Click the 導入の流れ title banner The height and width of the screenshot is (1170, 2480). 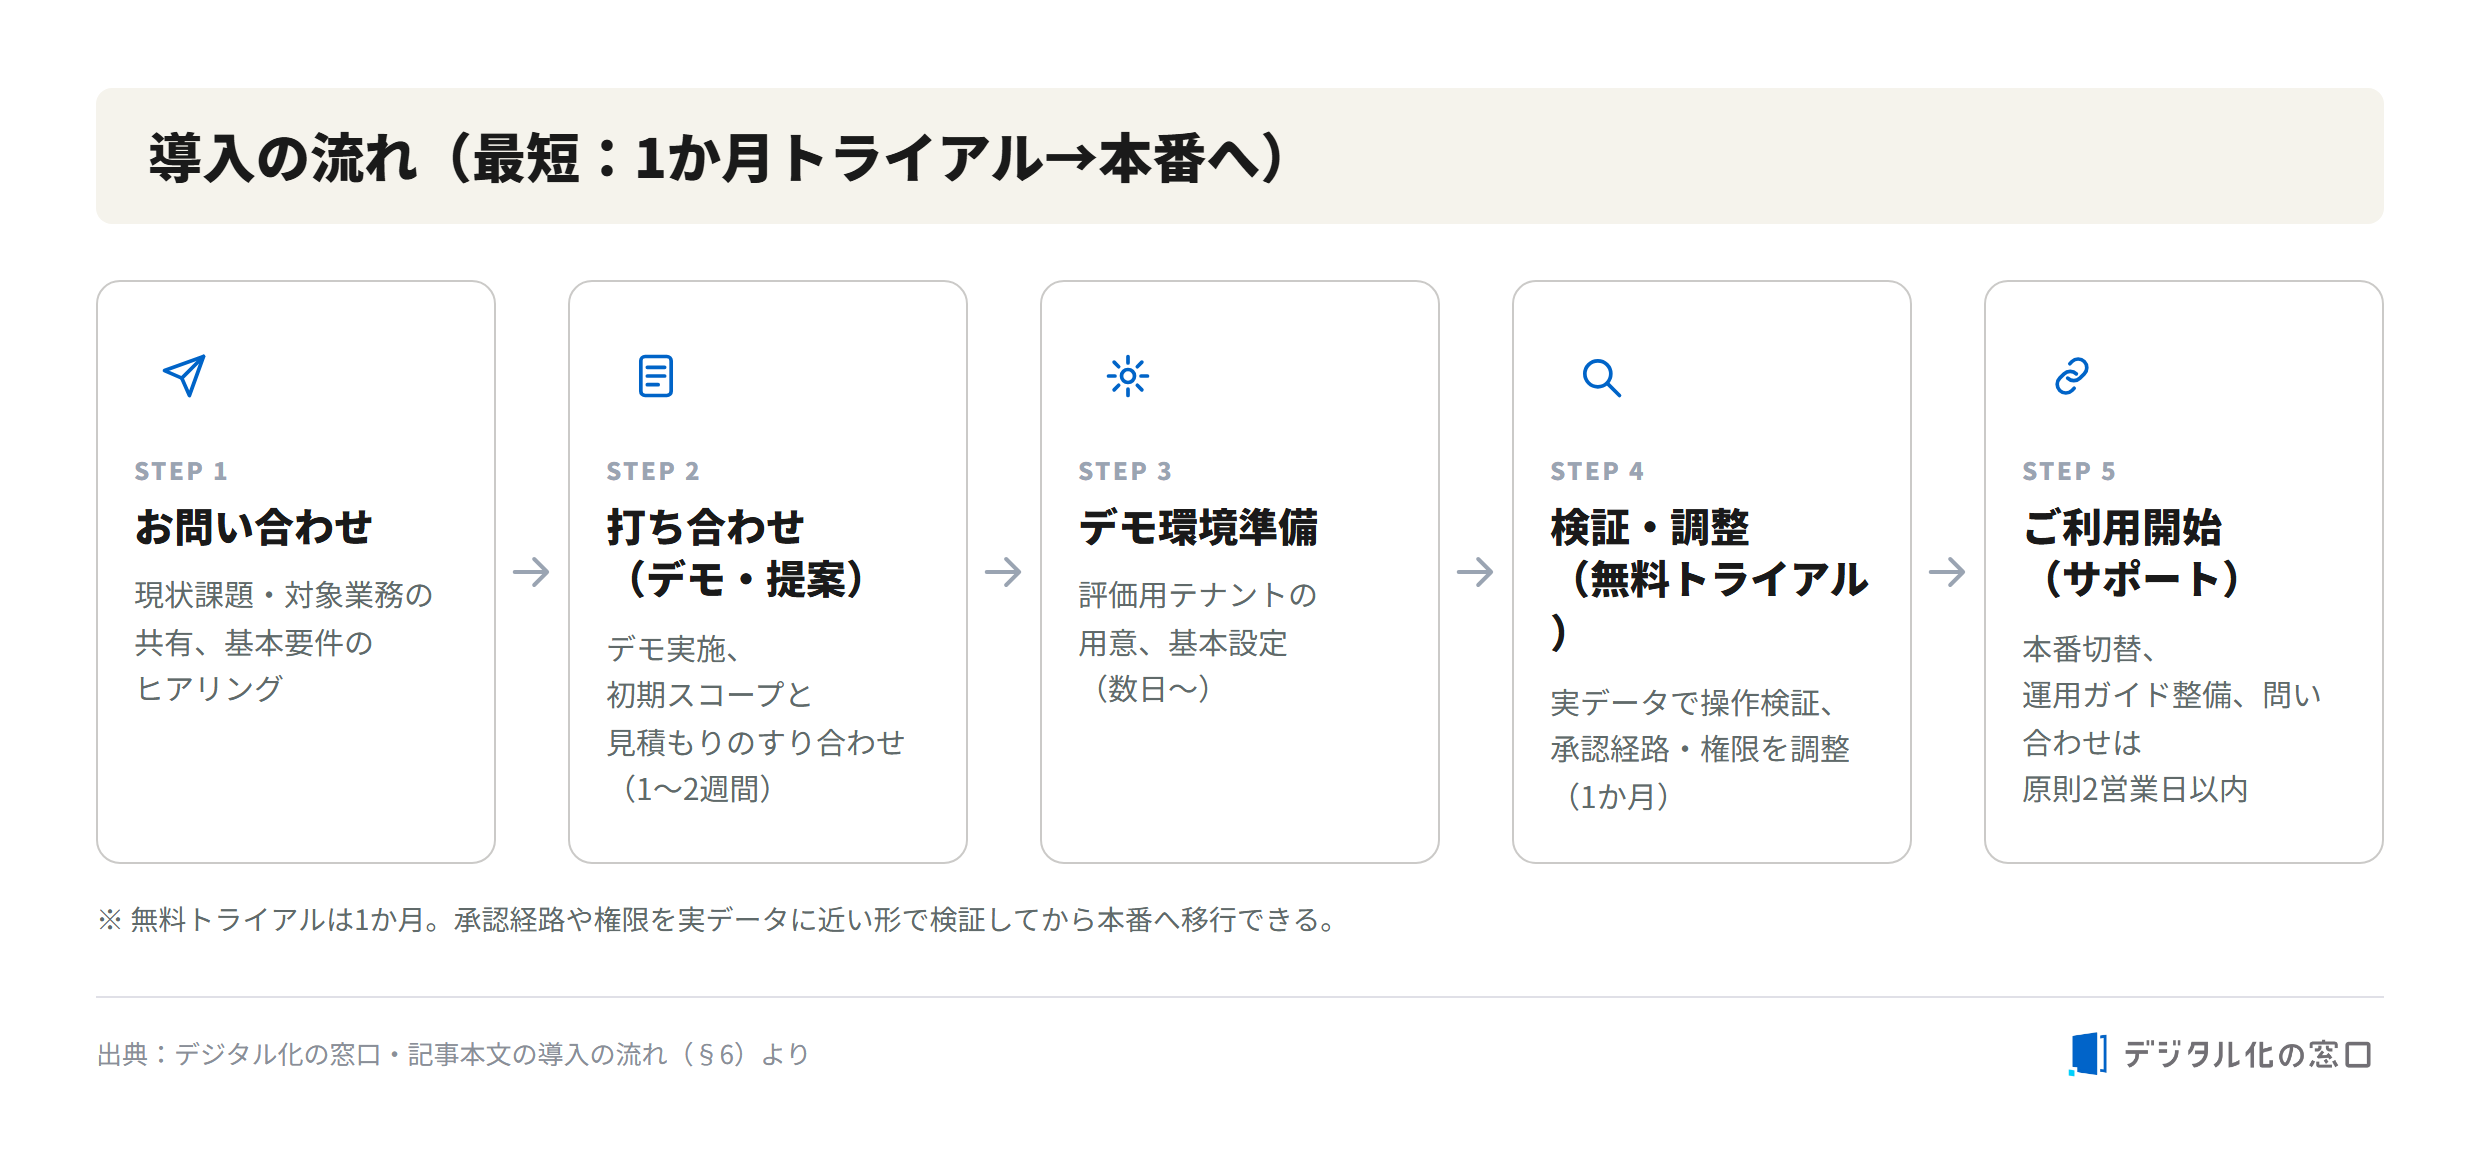[x=1240, y=156]
